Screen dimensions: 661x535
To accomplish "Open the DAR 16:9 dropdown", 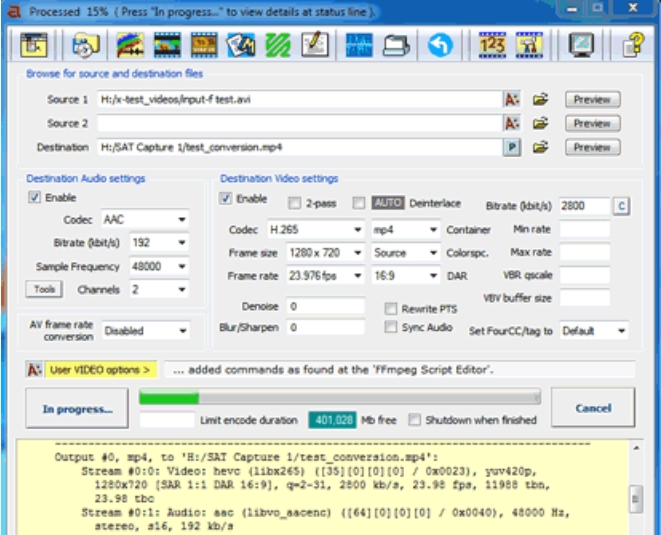I will click(406, 276).
